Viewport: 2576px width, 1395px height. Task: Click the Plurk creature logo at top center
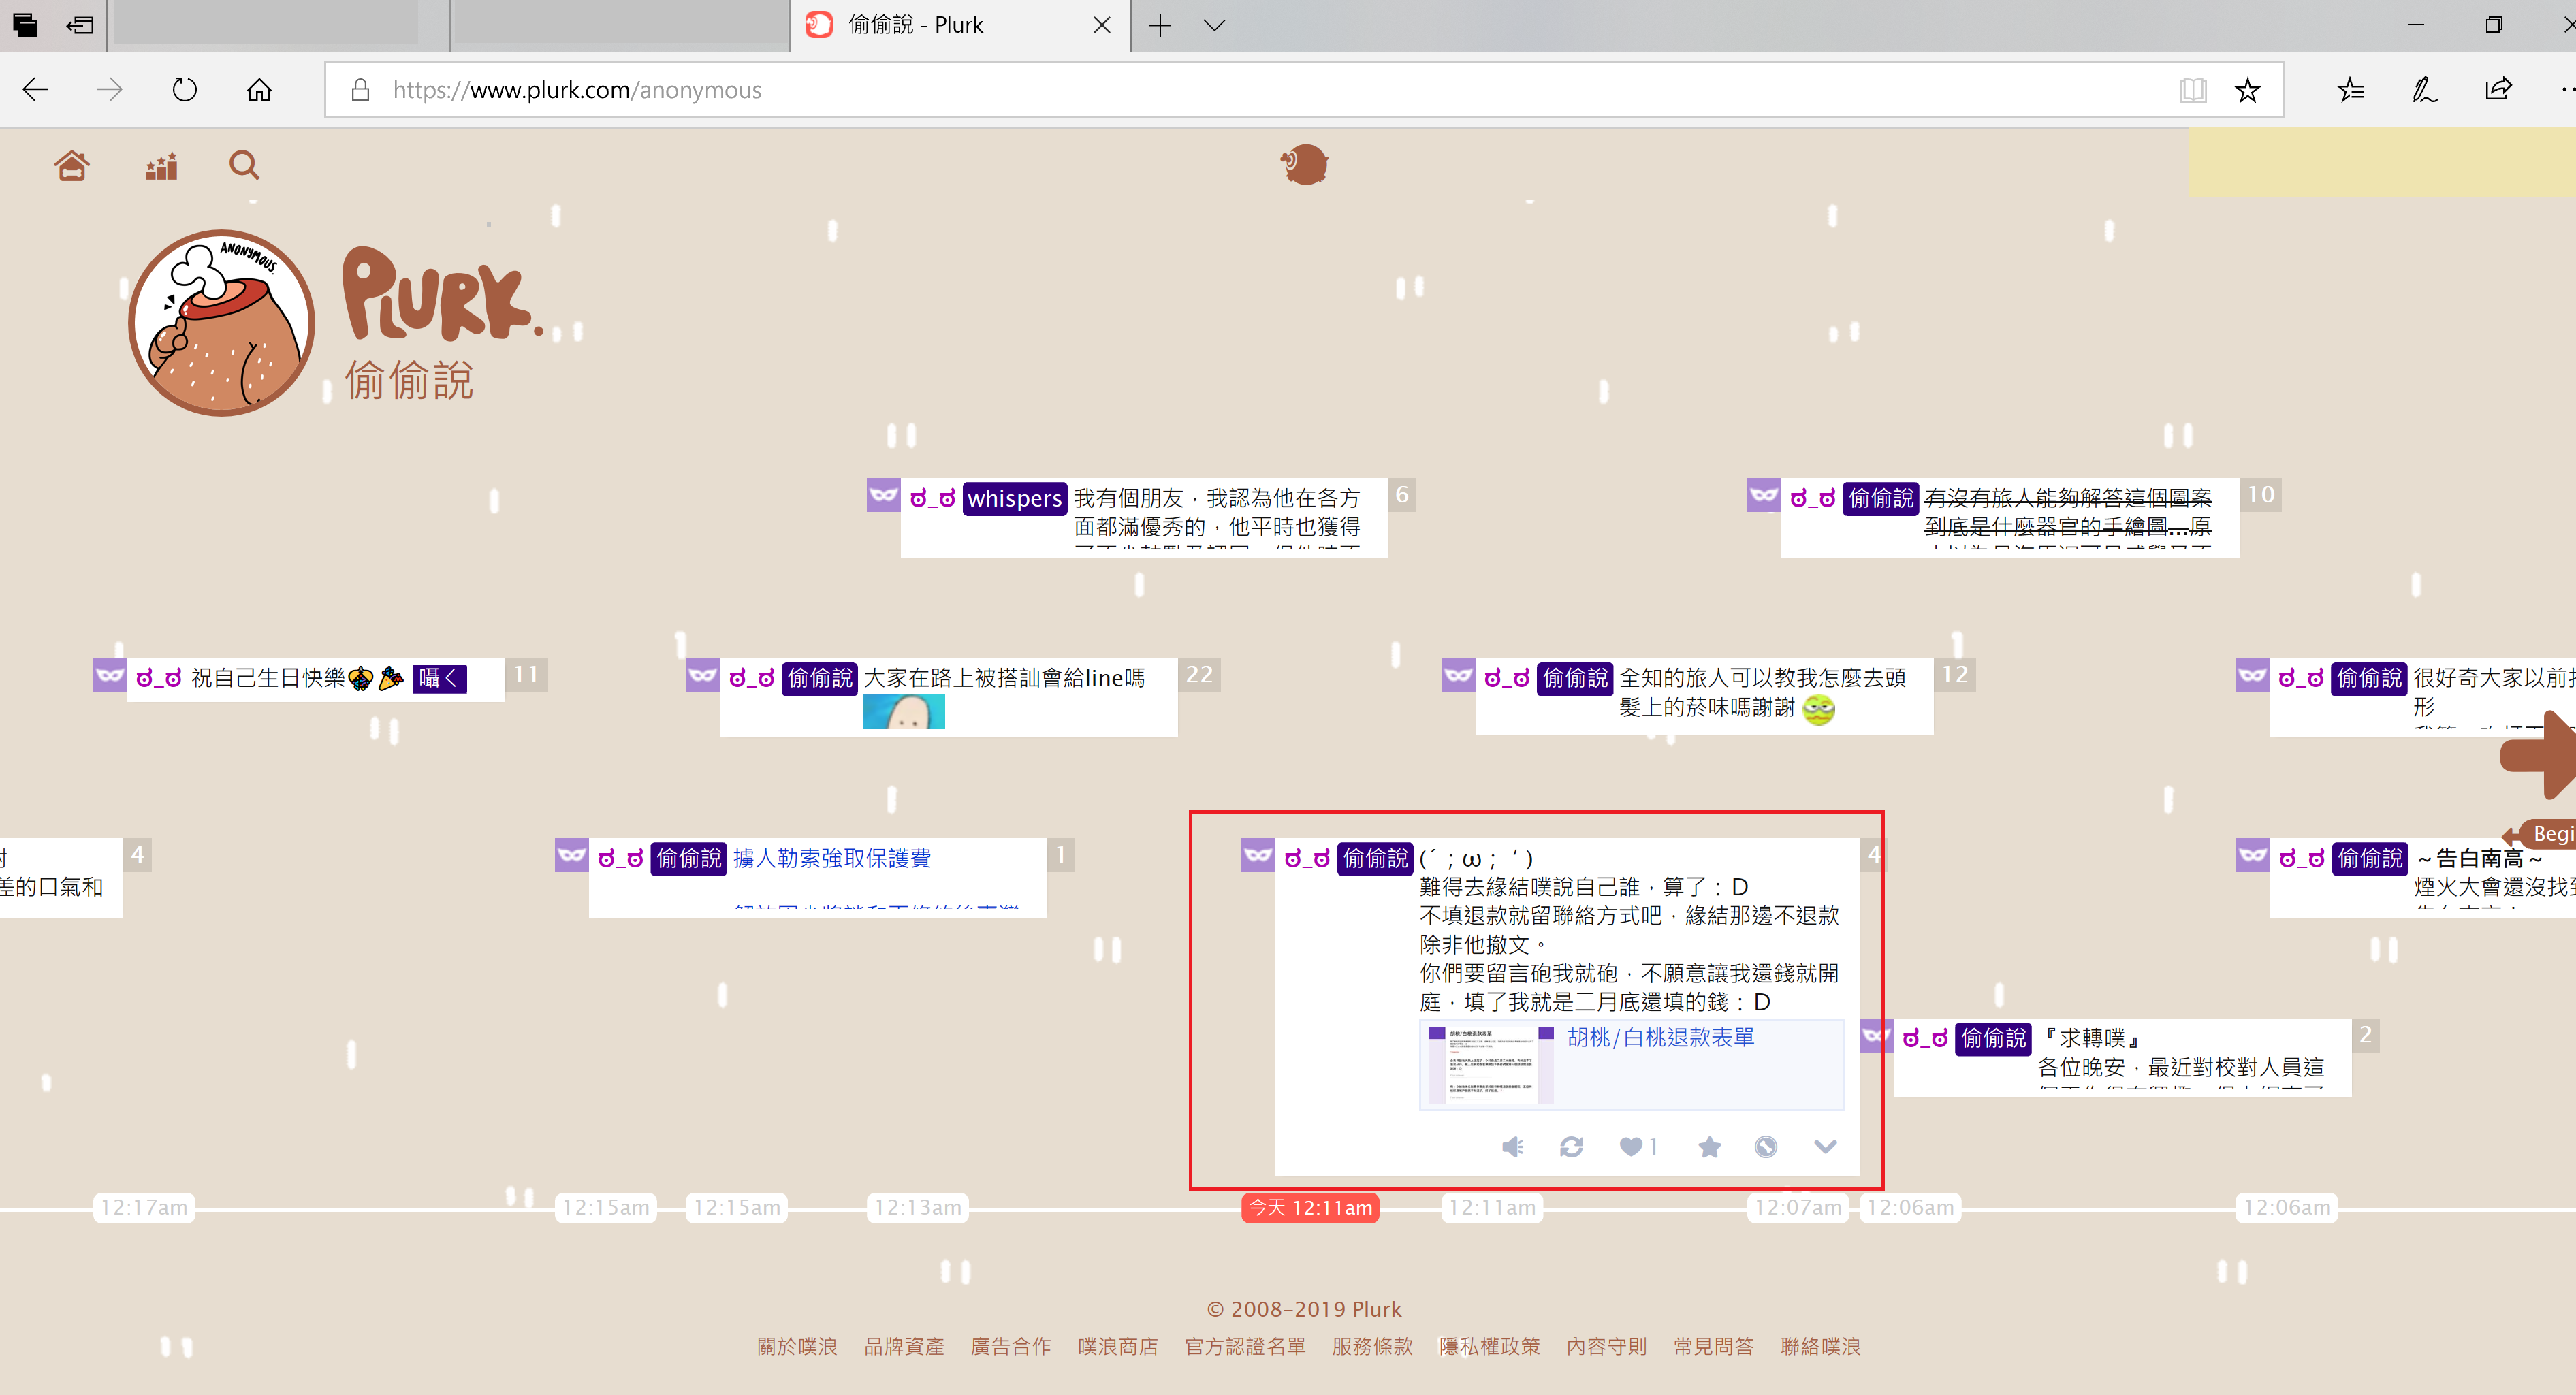1304,164
